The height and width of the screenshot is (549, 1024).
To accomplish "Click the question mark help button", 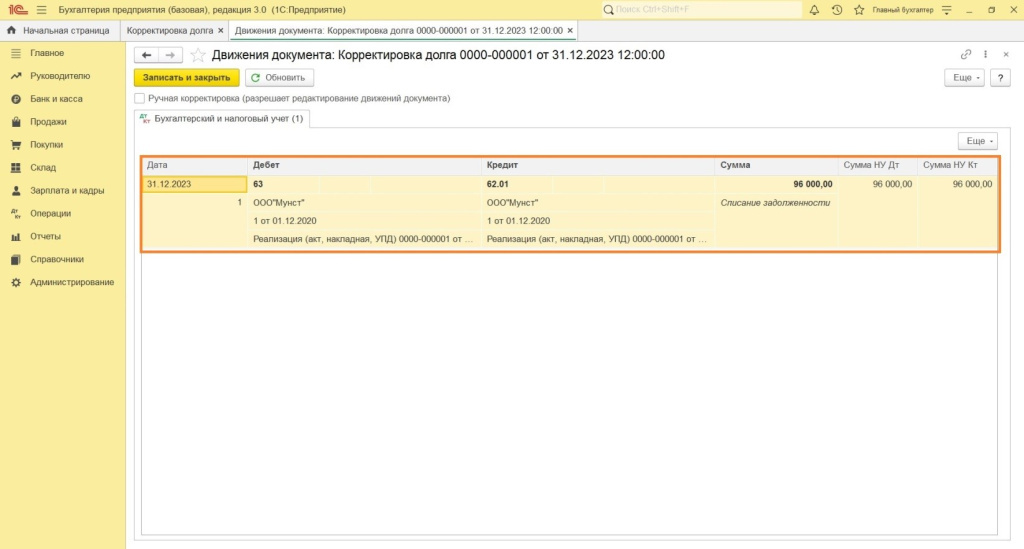I will click(x=999, y=77).
